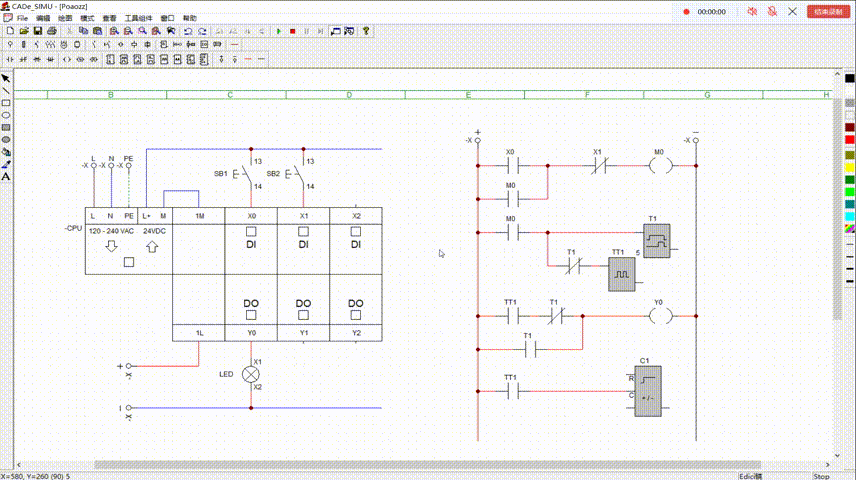856x480 pixels.
Task: Click the Save diskette icon
Action: click(x=36, y=31)
